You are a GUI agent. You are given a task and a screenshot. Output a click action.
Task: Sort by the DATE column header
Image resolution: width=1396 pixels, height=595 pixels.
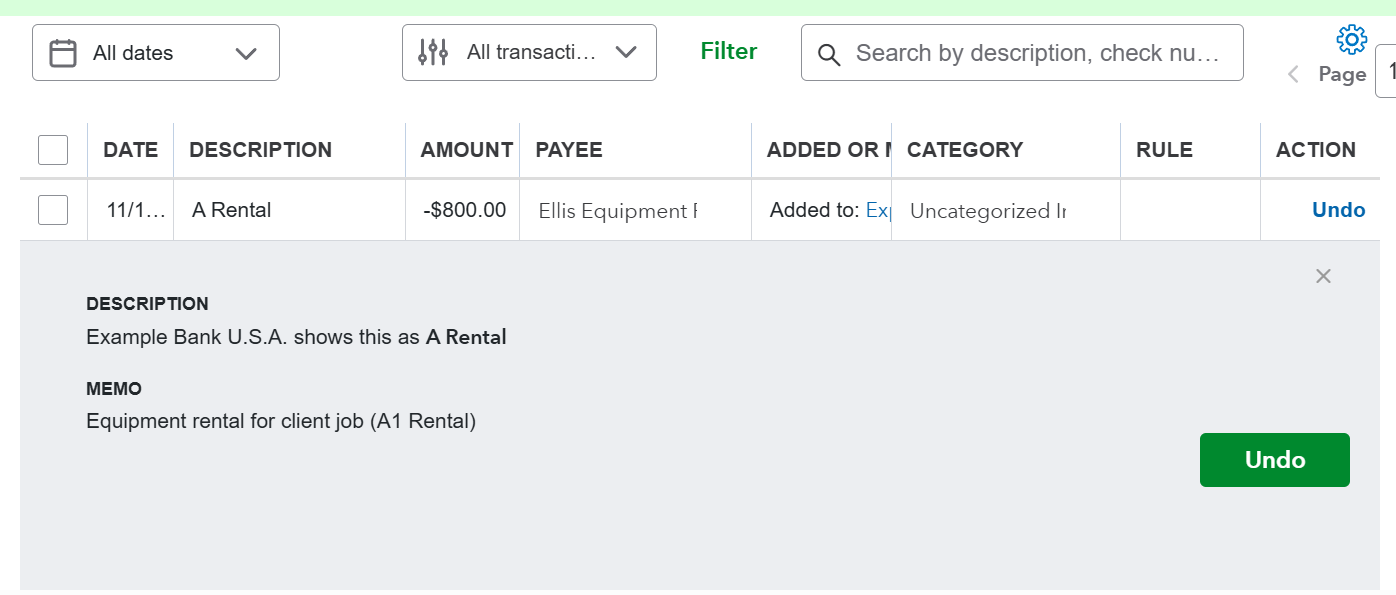coord(130,150)
